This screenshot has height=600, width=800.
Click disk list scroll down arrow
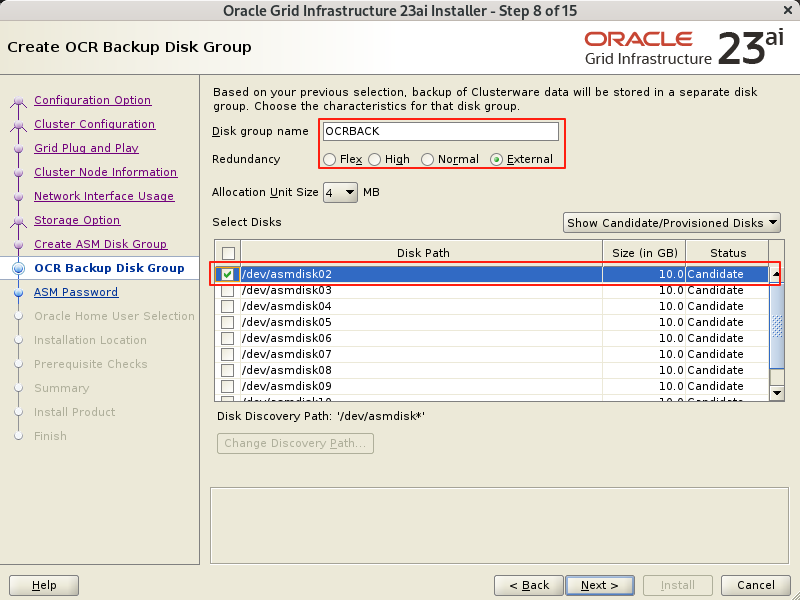point(777,393)
